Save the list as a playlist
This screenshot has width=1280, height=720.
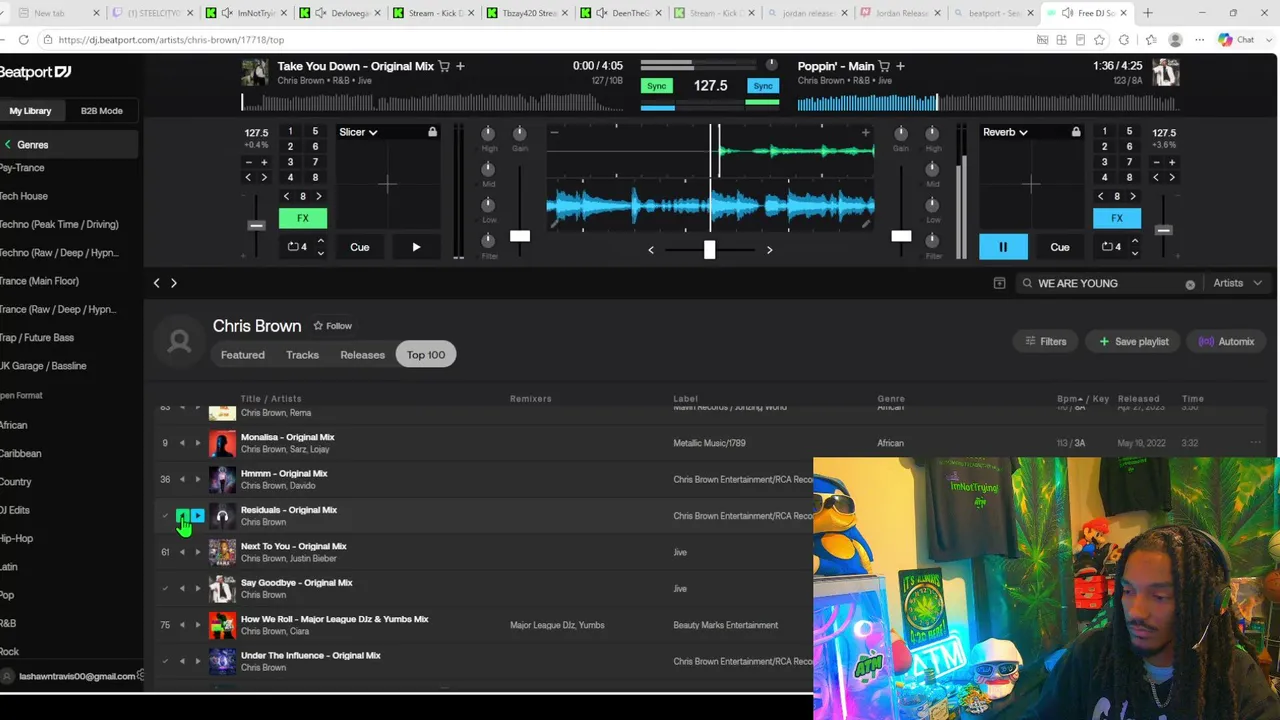(x=1134, y=342)
